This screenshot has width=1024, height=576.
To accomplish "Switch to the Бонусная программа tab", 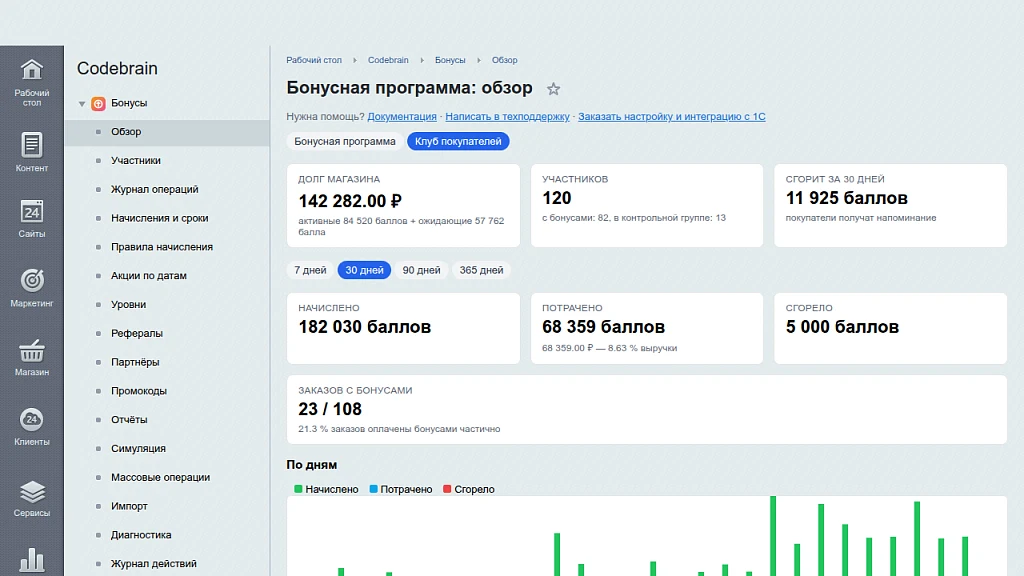I will (344, 141).
